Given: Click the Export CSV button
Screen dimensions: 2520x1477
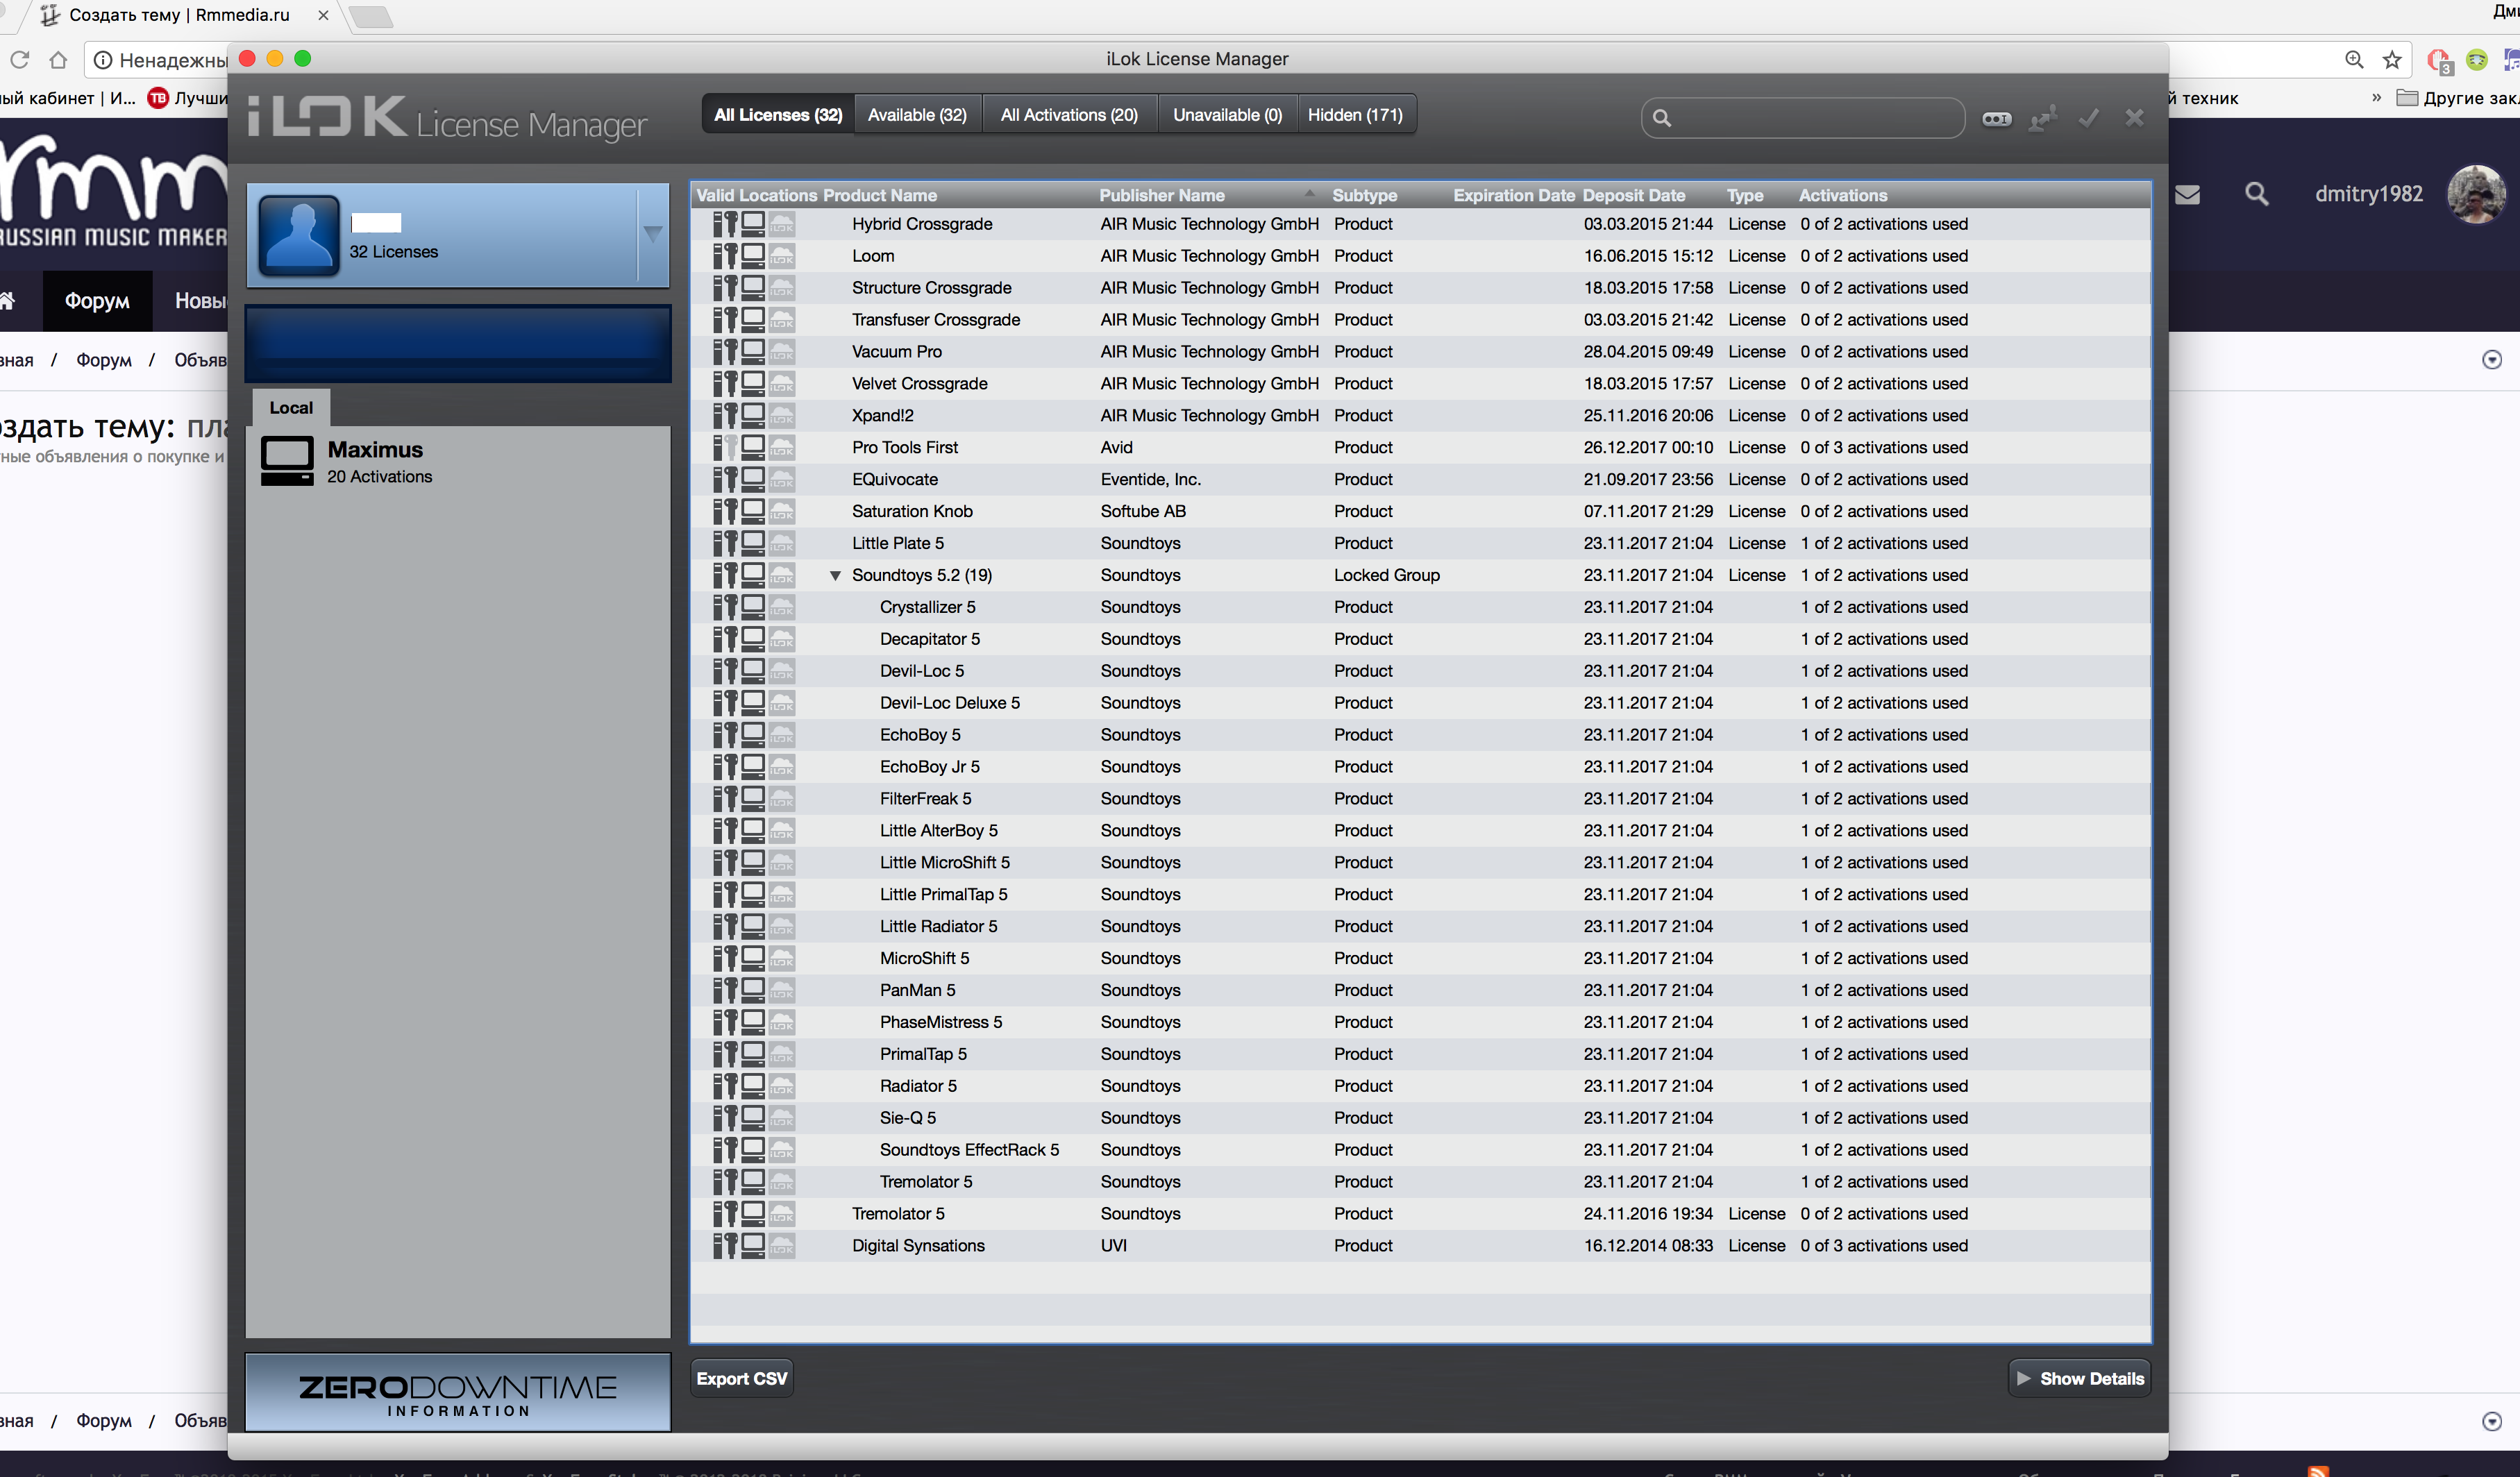Looking at the screenshot, I should click(x=741, y=1378).
